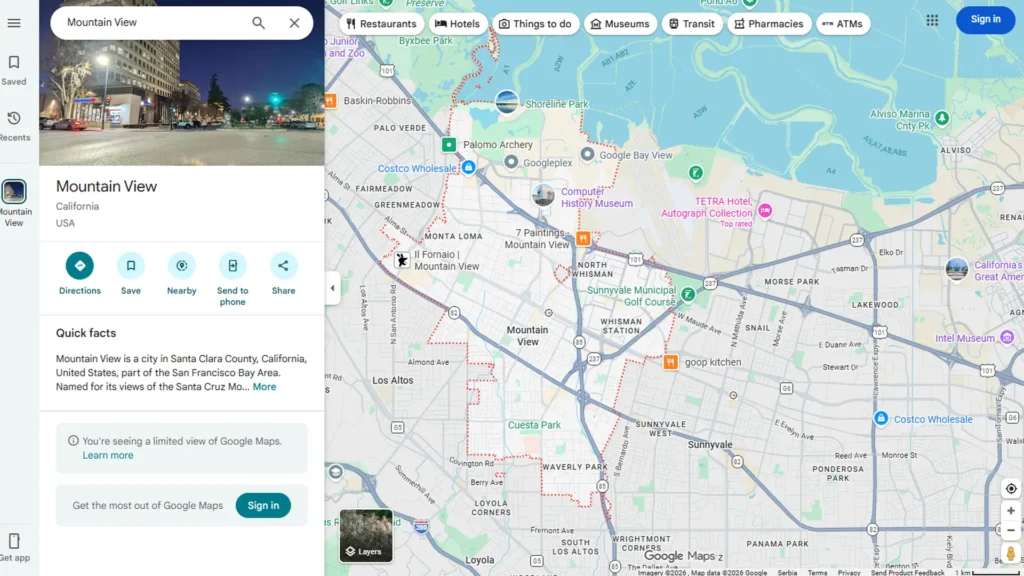Screen dimensions: 1024x576
Task: Click the Street View pegman icon
Action: pos(1011,551)
